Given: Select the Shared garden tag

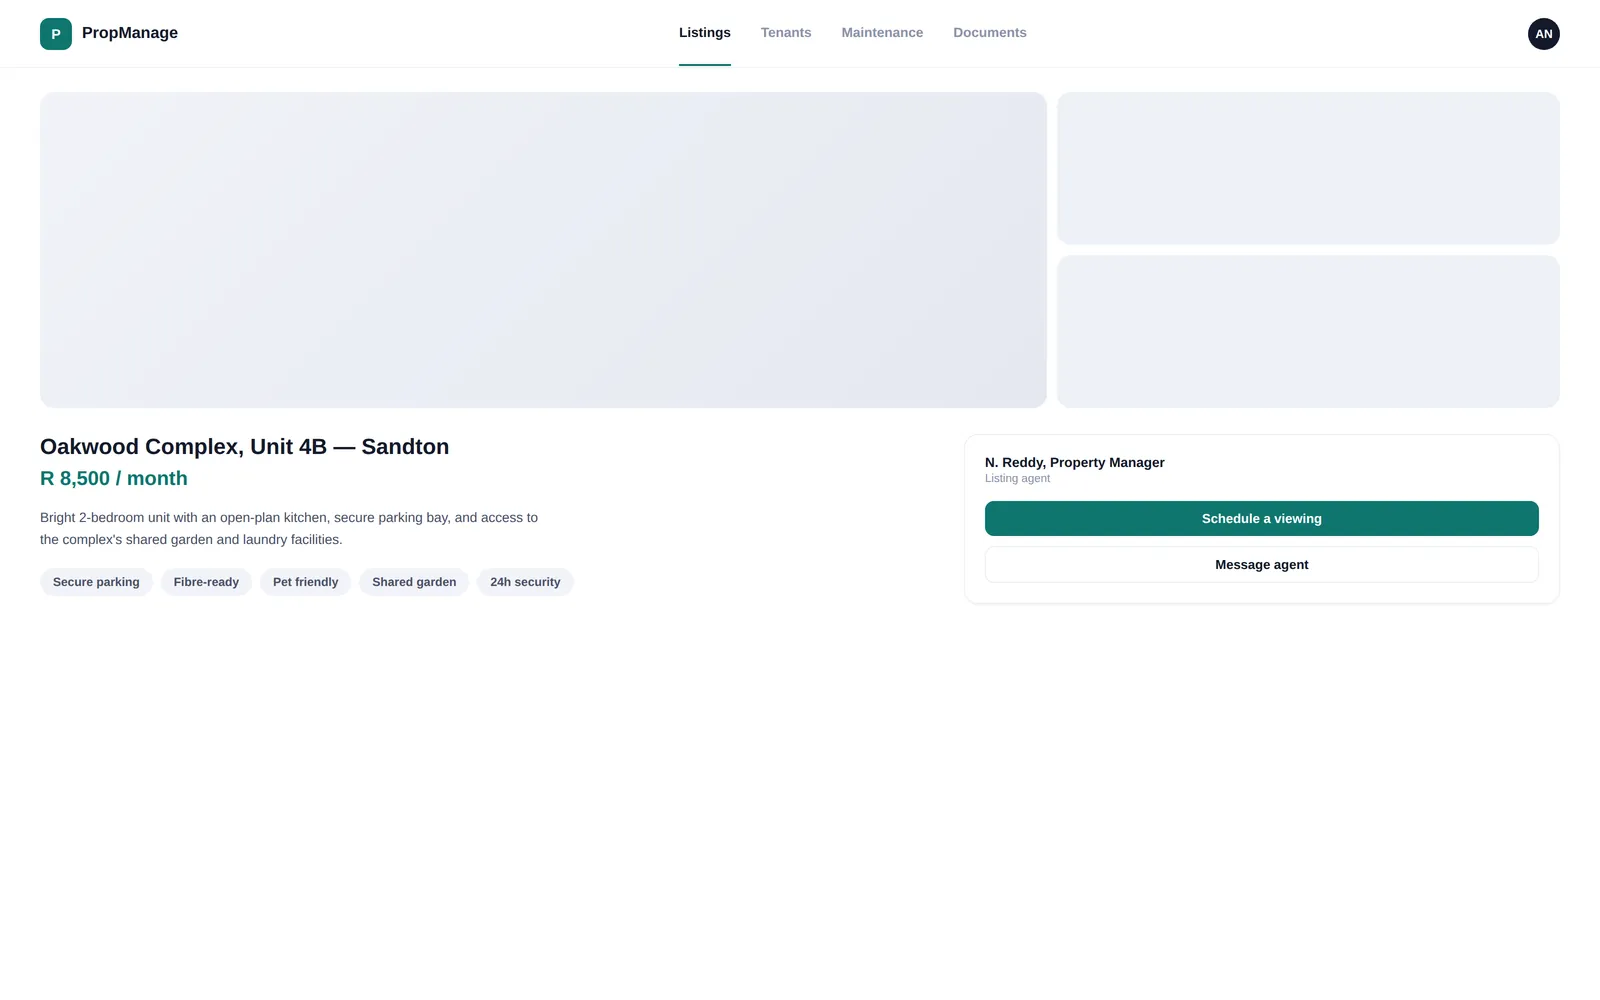Looking at the screenshot, I should pos(414,582).
